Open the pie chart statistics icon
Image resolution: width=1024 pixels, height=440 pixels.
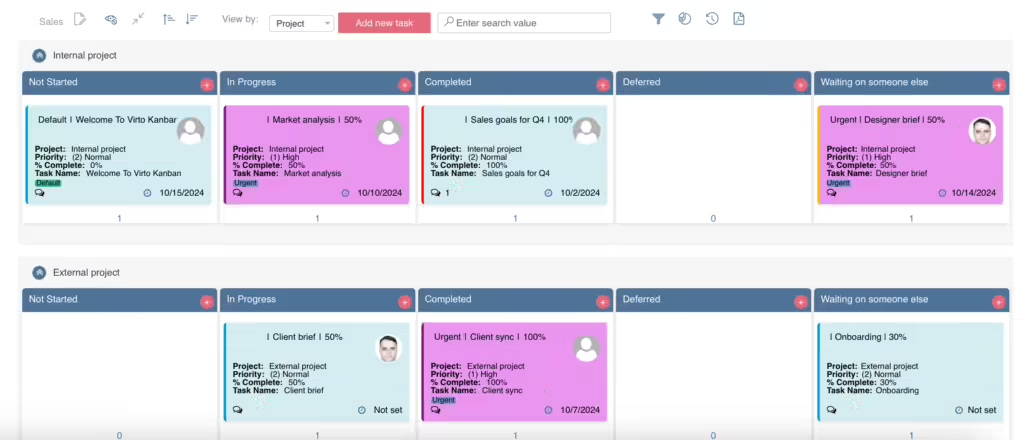(x=684, y=19)
